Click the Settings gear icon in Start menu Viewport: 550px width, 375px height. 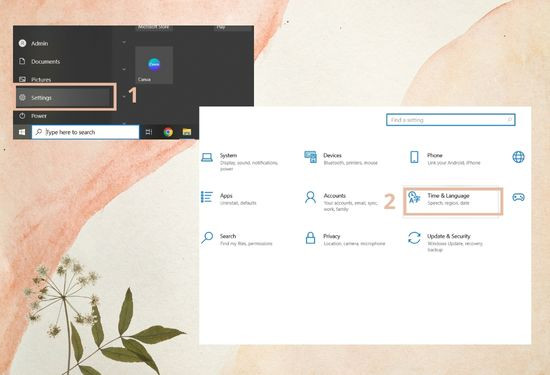tap(22, 98)
